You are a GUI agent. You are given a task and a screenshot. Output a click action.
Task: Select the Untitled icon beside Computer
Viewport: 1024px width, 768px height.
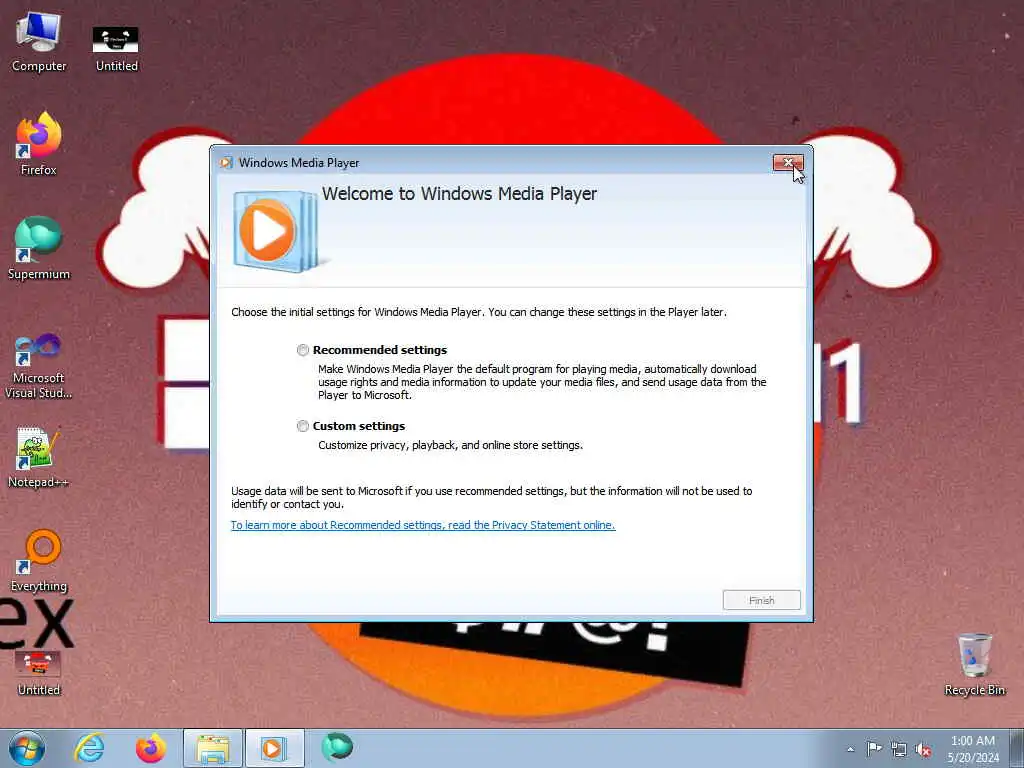(116, 48)
